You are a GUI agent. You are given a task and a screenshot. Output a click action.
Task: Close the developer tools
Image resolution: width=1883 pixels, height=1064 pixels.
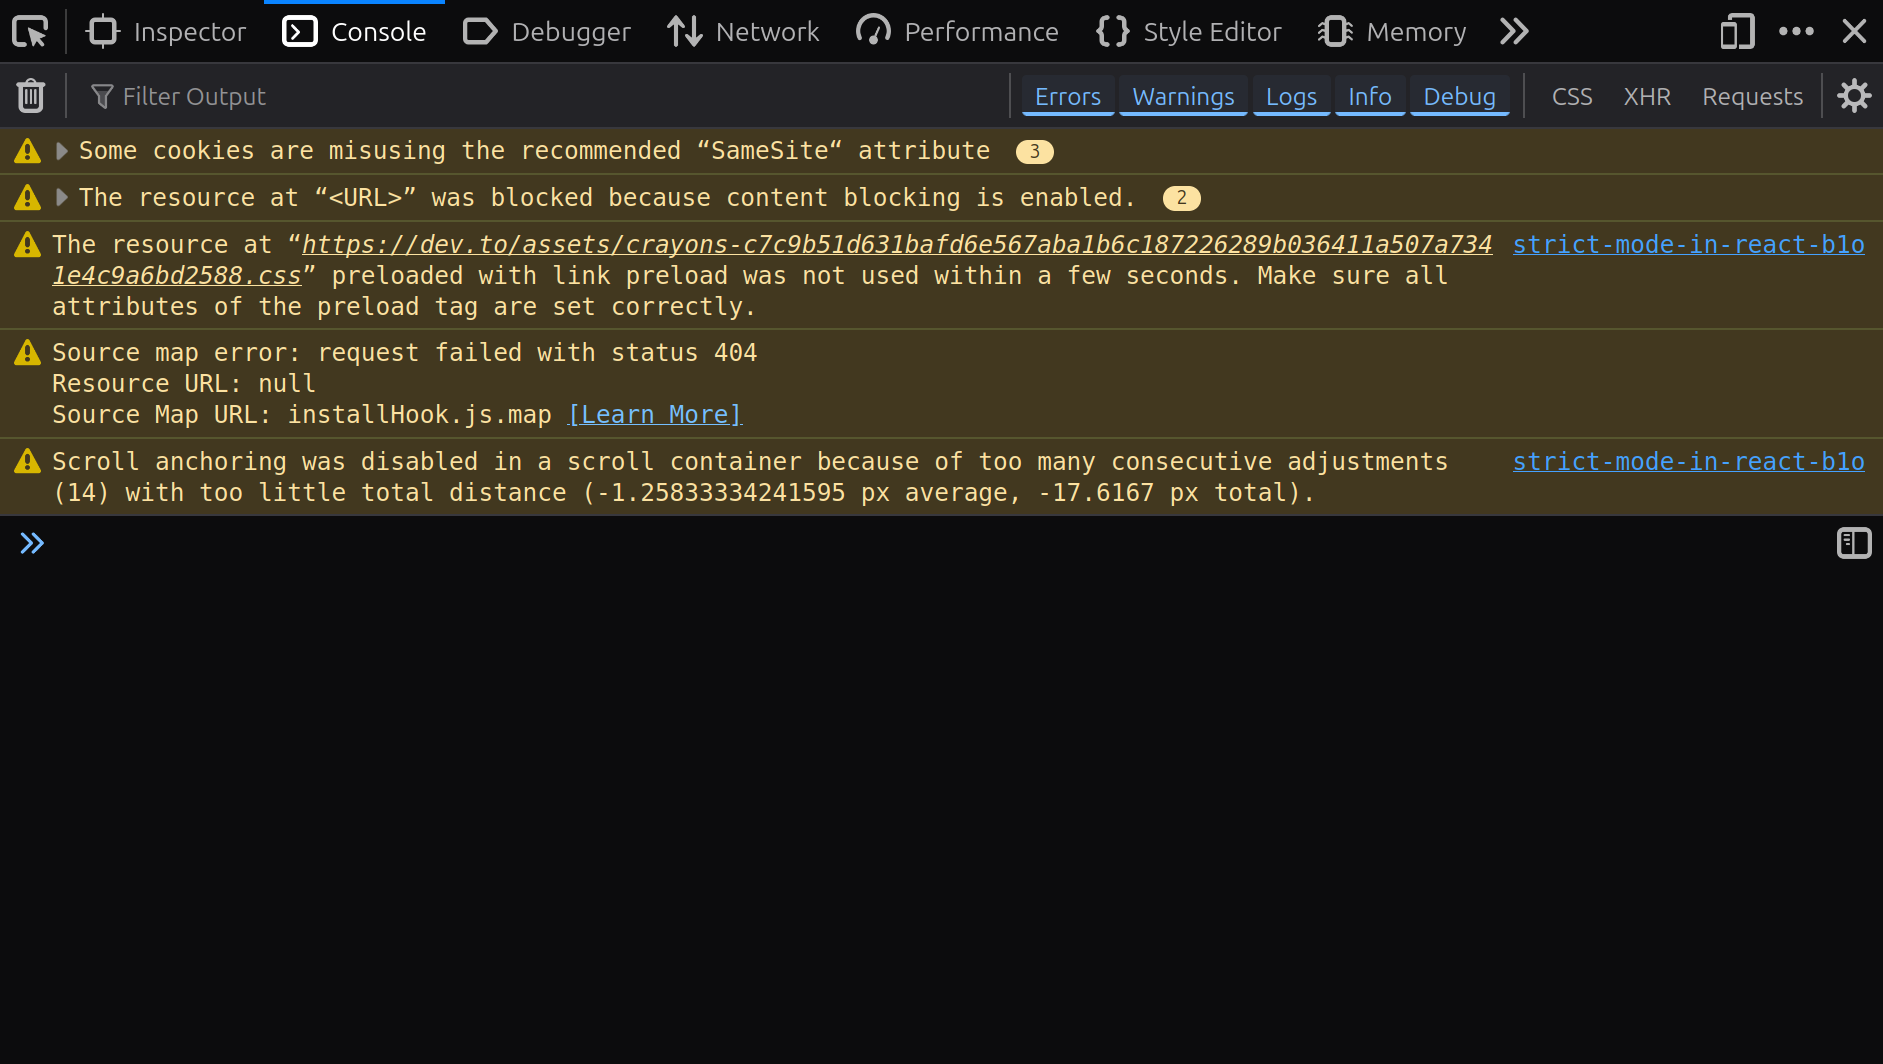click(x=1854, y=32)
